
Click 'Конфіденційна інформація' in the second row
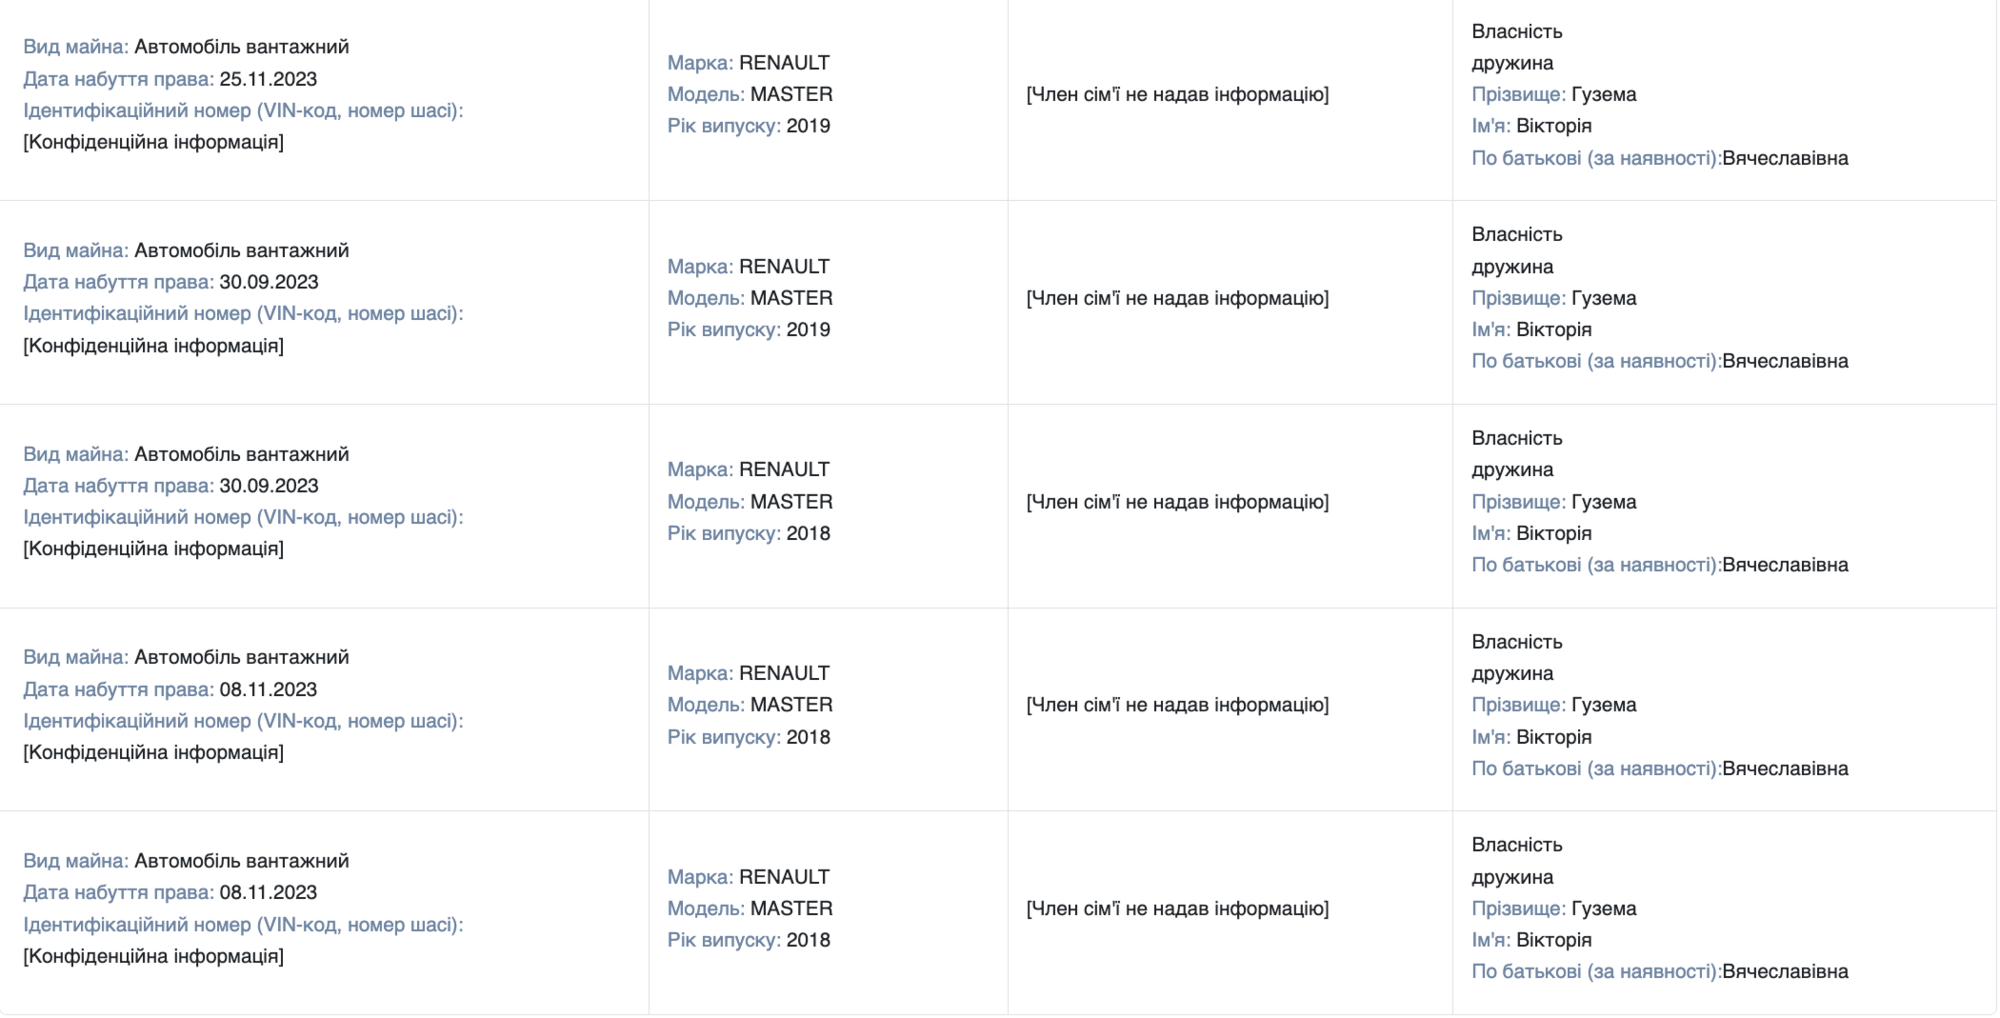pos(153,346)
